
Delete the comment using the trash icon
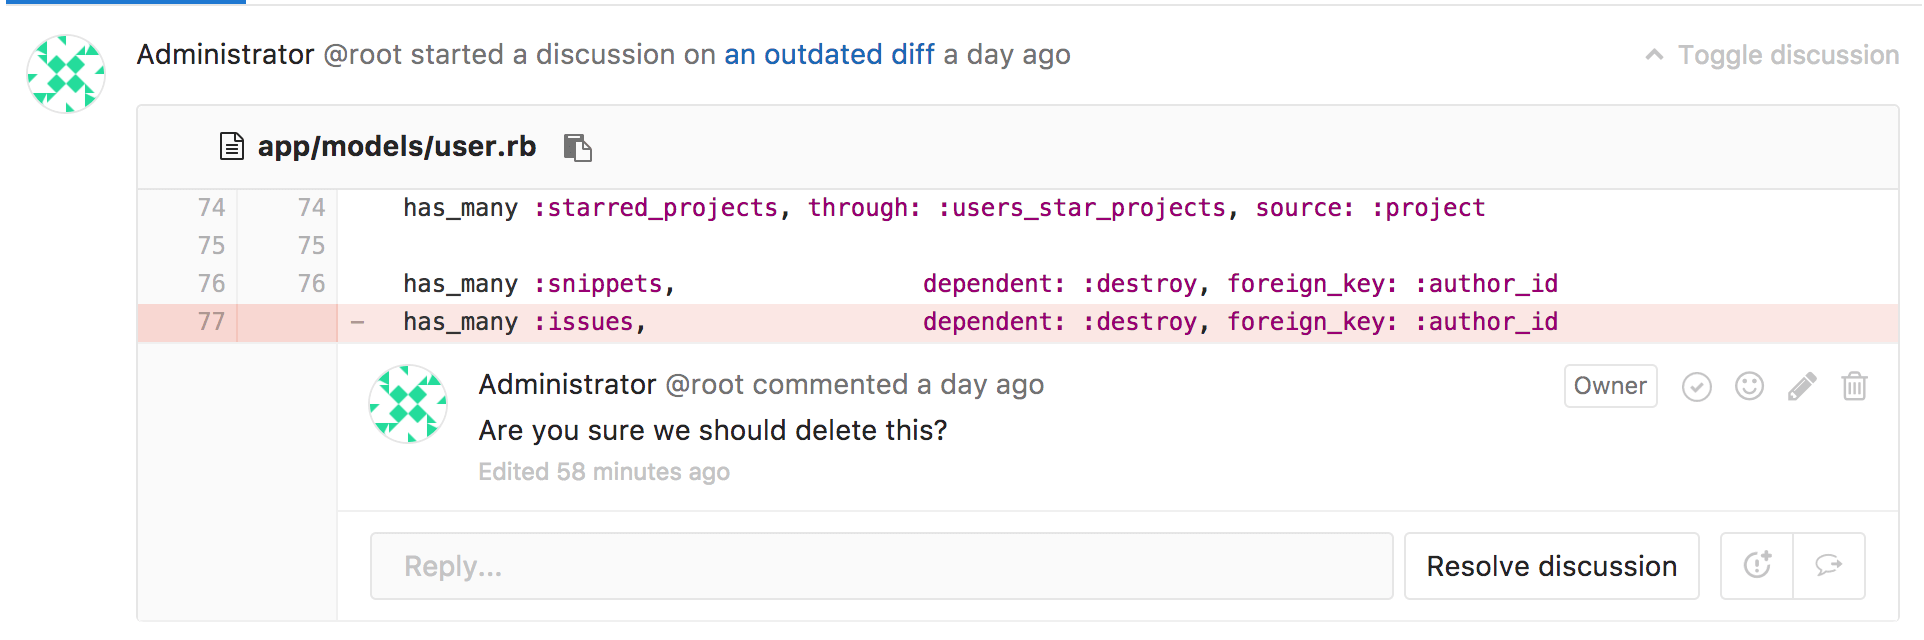(x=1854, y=386)
